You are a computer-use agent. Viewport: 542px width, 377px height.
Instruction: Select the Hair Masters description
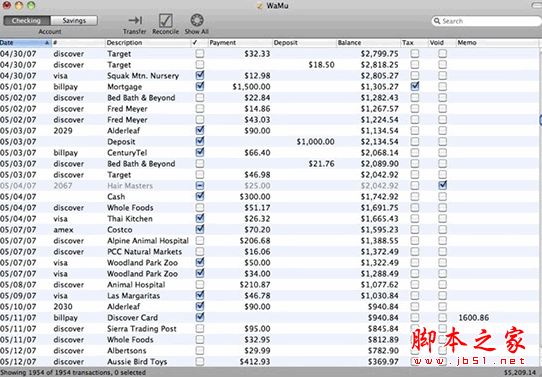[130, 186]
